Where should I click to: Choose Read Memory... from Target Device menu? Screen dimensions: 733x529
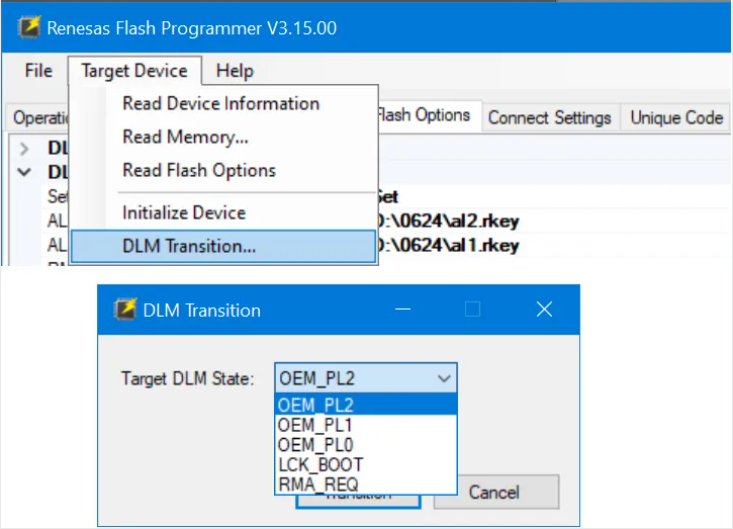pos(185,137)
